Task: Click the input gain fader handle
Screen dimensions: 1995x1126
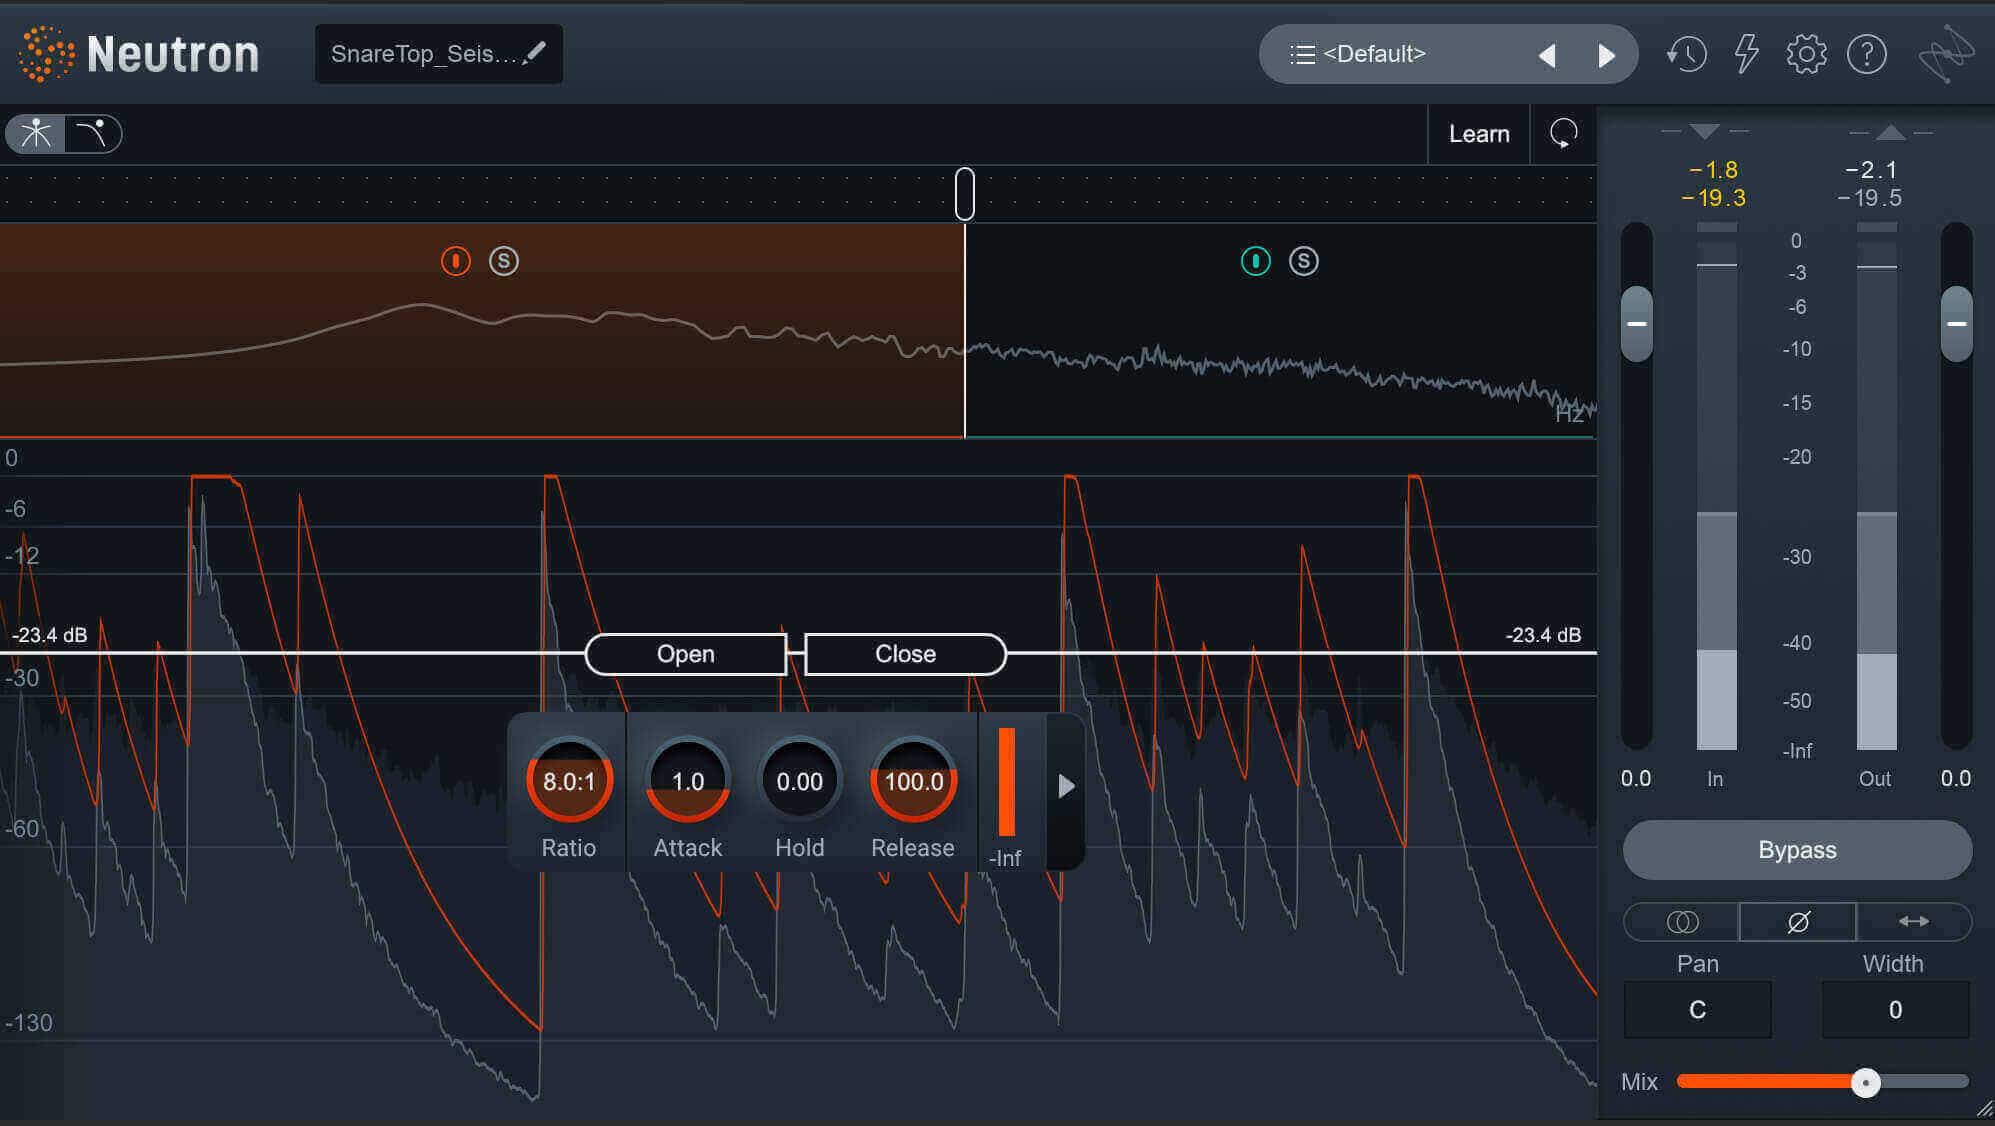Action: 1637,324
